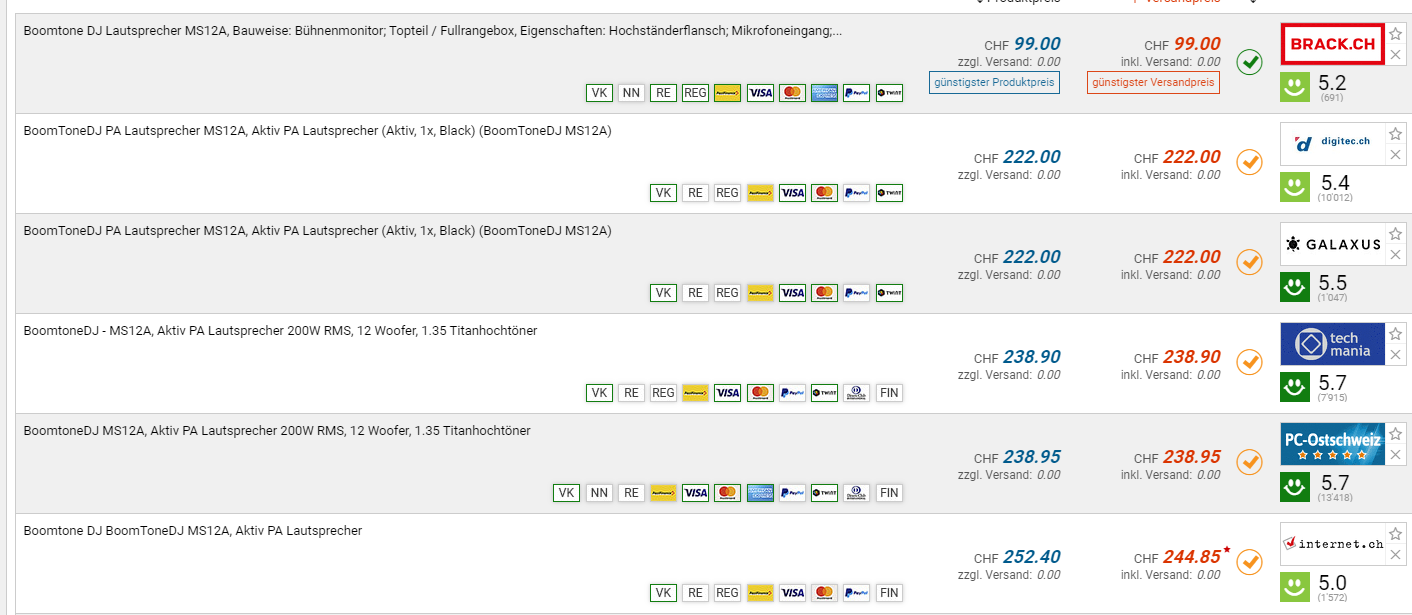Screen dimensions: 1412x615
Task: Click the orange availability icon for Galaxus
Action: (x=1249, y=262)
